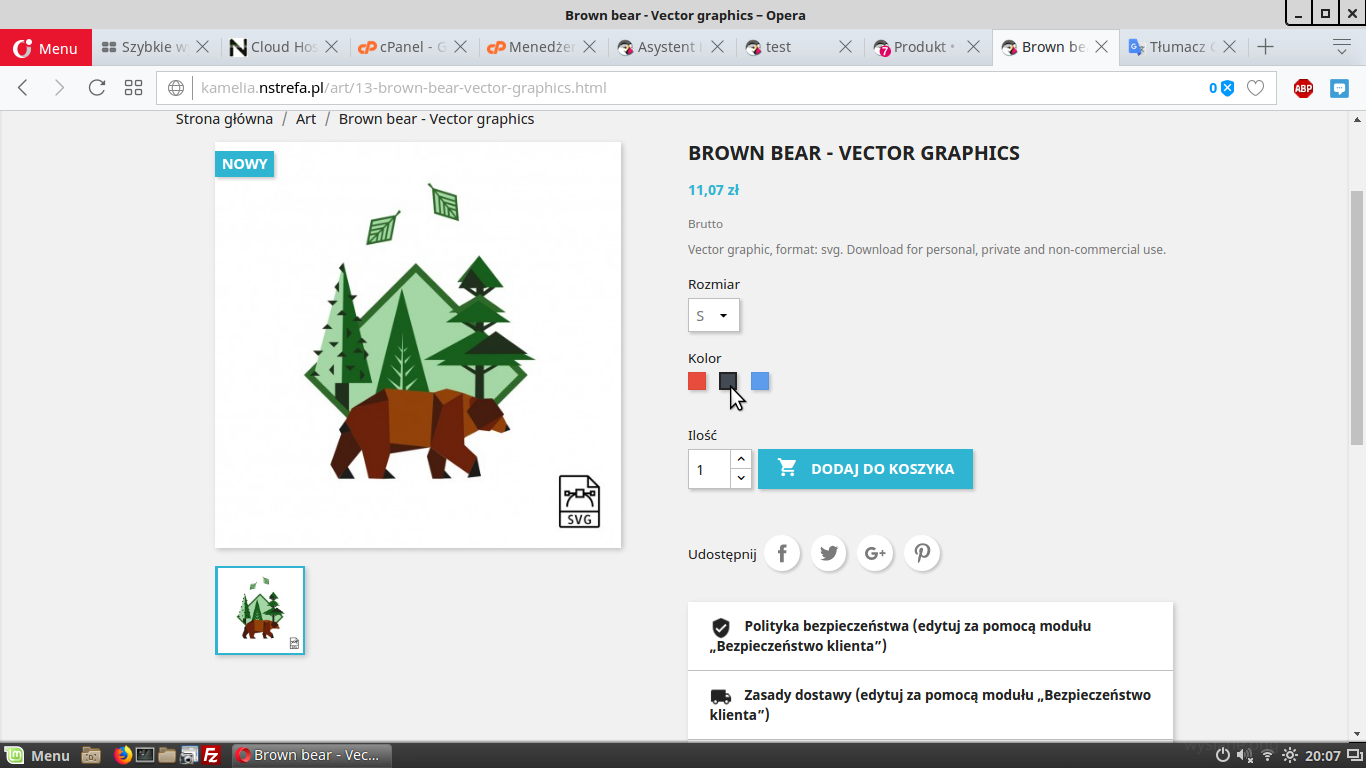Choose the dark gray color swatch
Viewport: 1366px width, 768px height.
728,381
